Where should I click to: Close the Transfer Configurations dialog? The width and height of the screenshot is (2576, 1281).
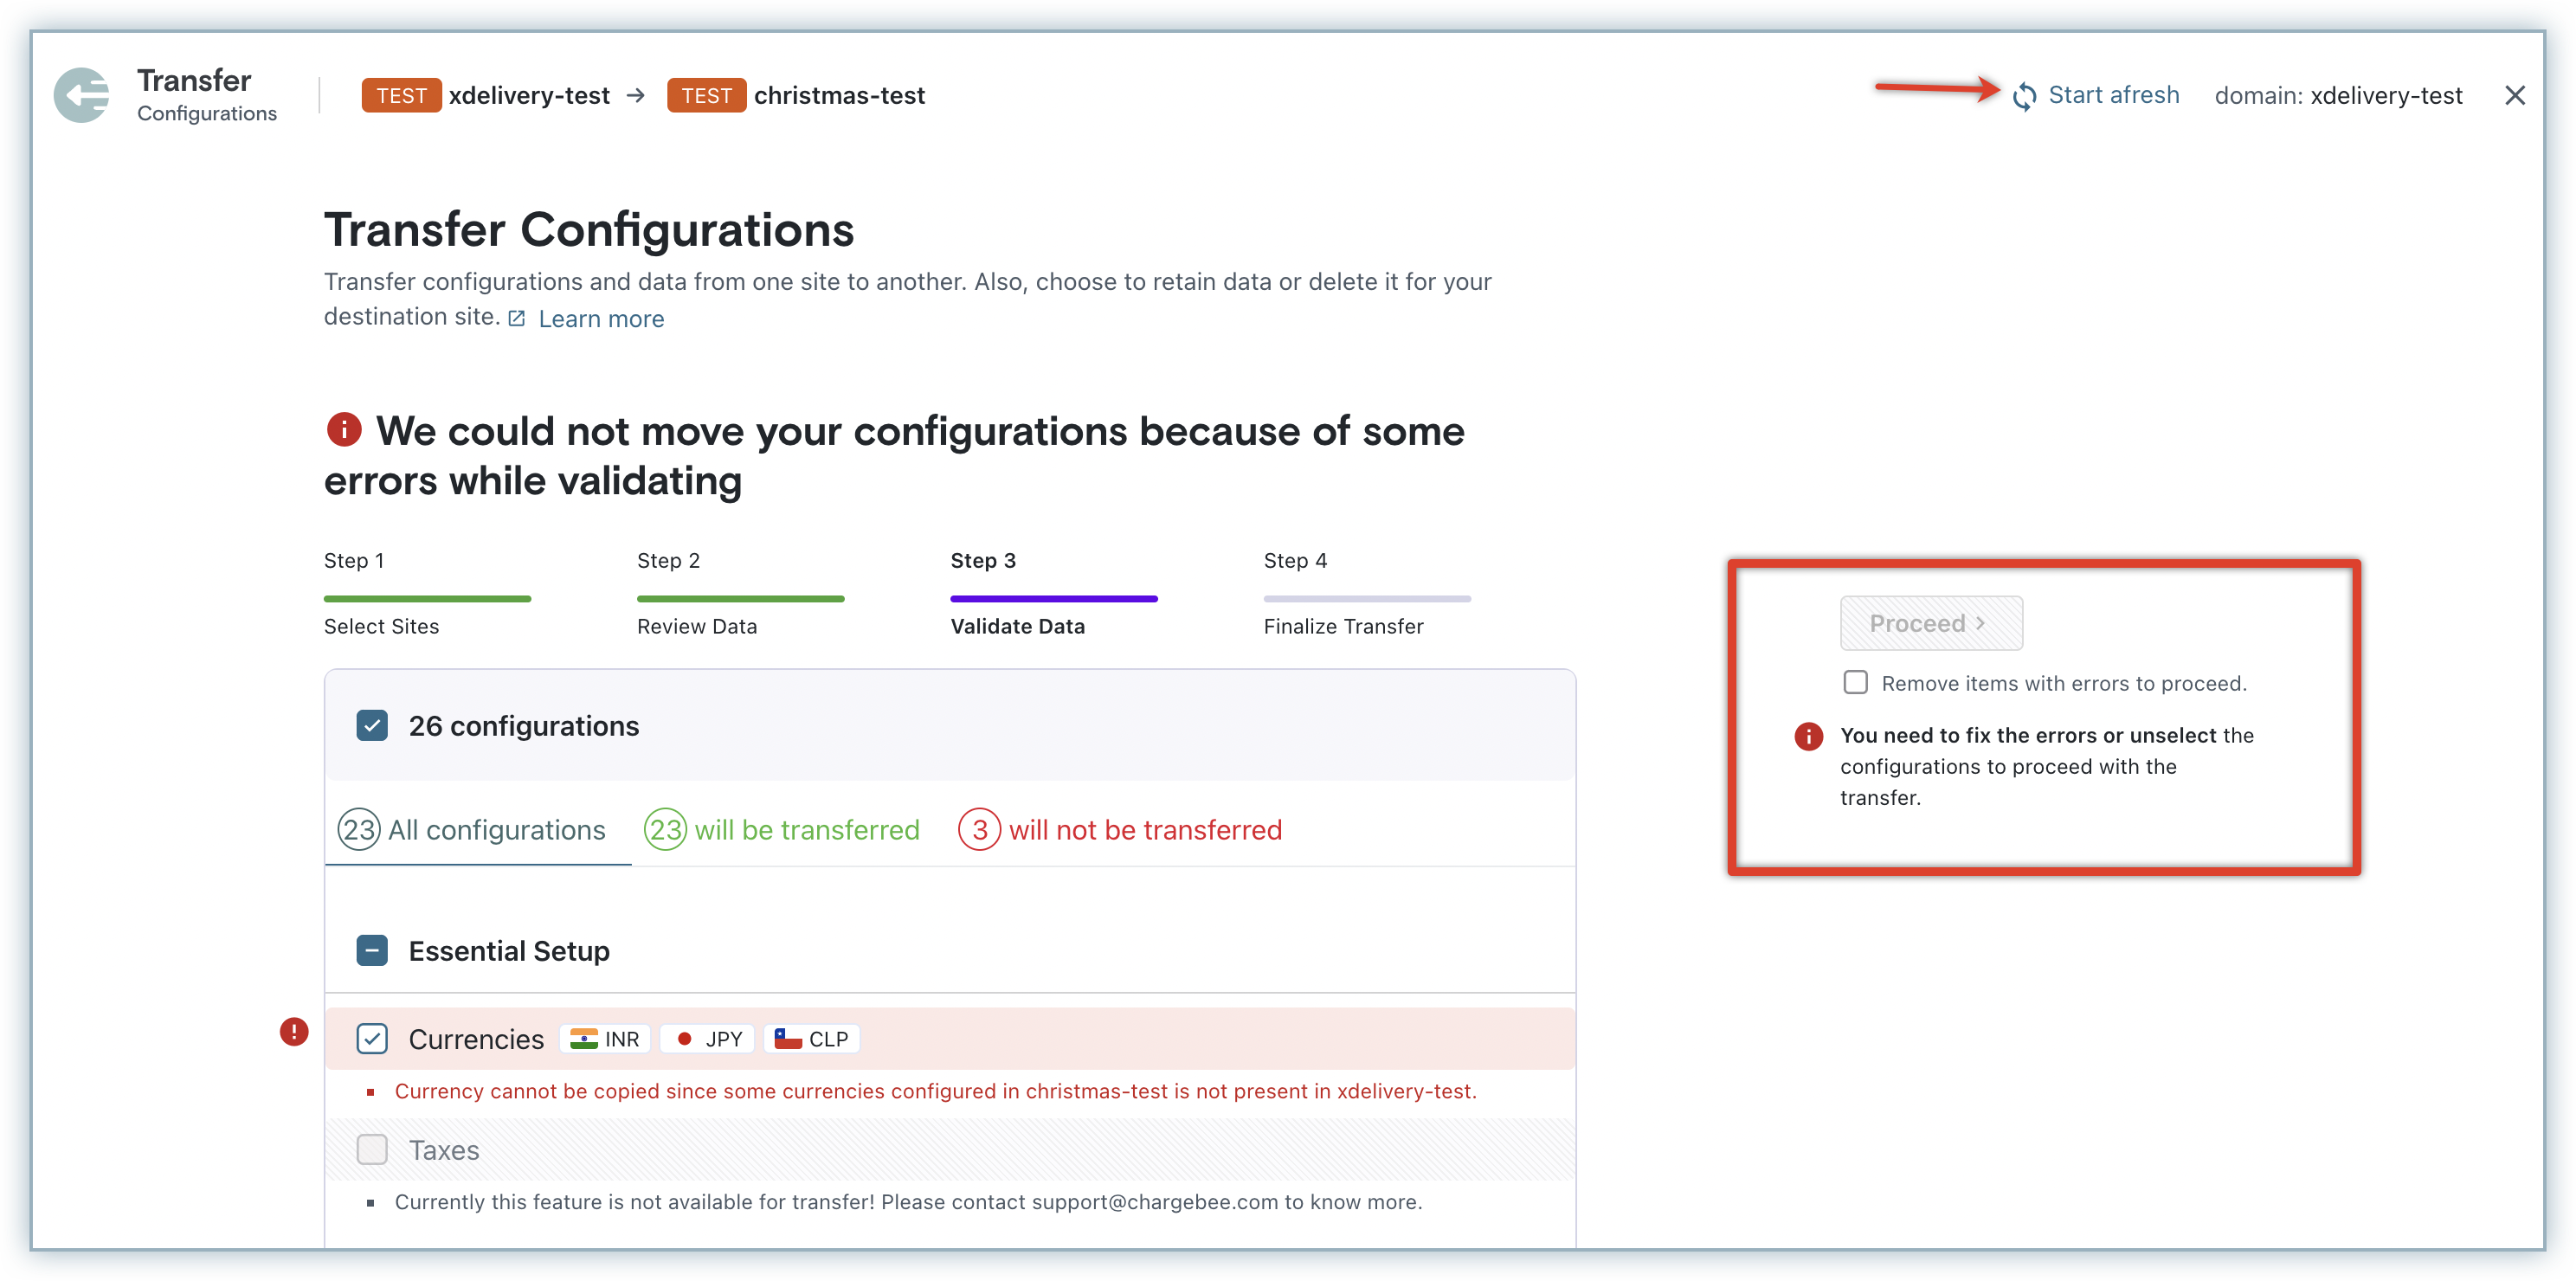tap(2514, 95)
